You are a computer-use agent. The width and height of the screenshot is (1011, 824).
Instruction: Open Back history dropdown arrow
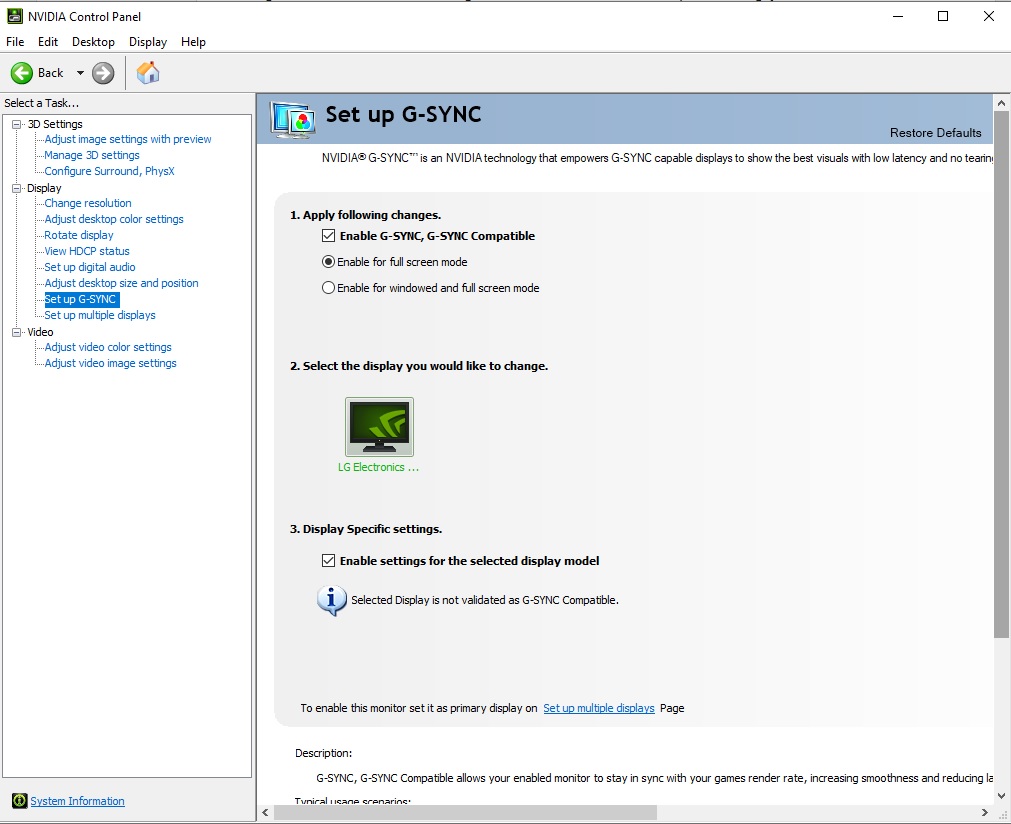(x=80, y=73)
